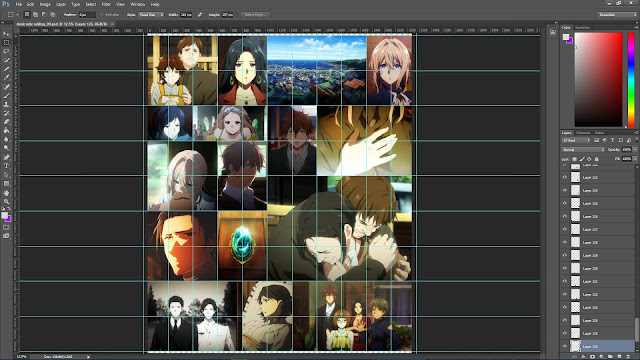The width and height of the screenshot is (640, 360).
Task: Open the Image menu
Action: [x=45, y=4]
